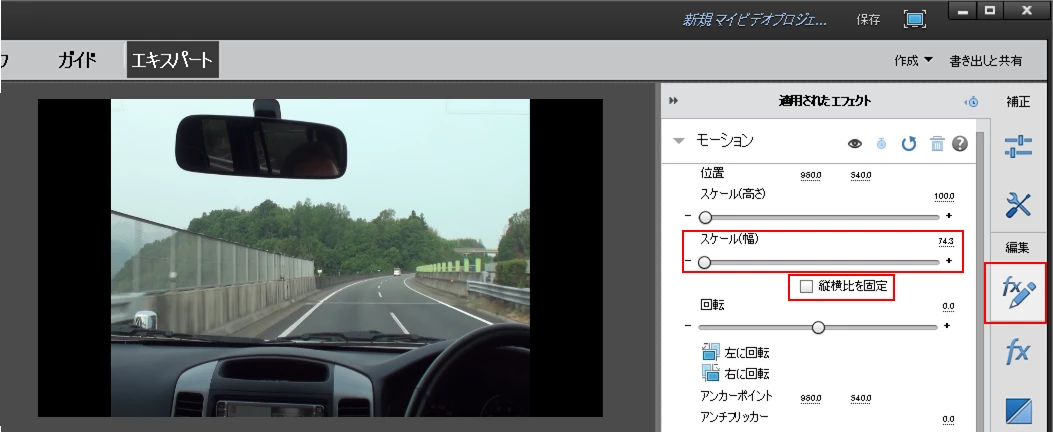1053x432 pixels.
Task: Click 位置 Y value 540.0
Action: (861, 175)
